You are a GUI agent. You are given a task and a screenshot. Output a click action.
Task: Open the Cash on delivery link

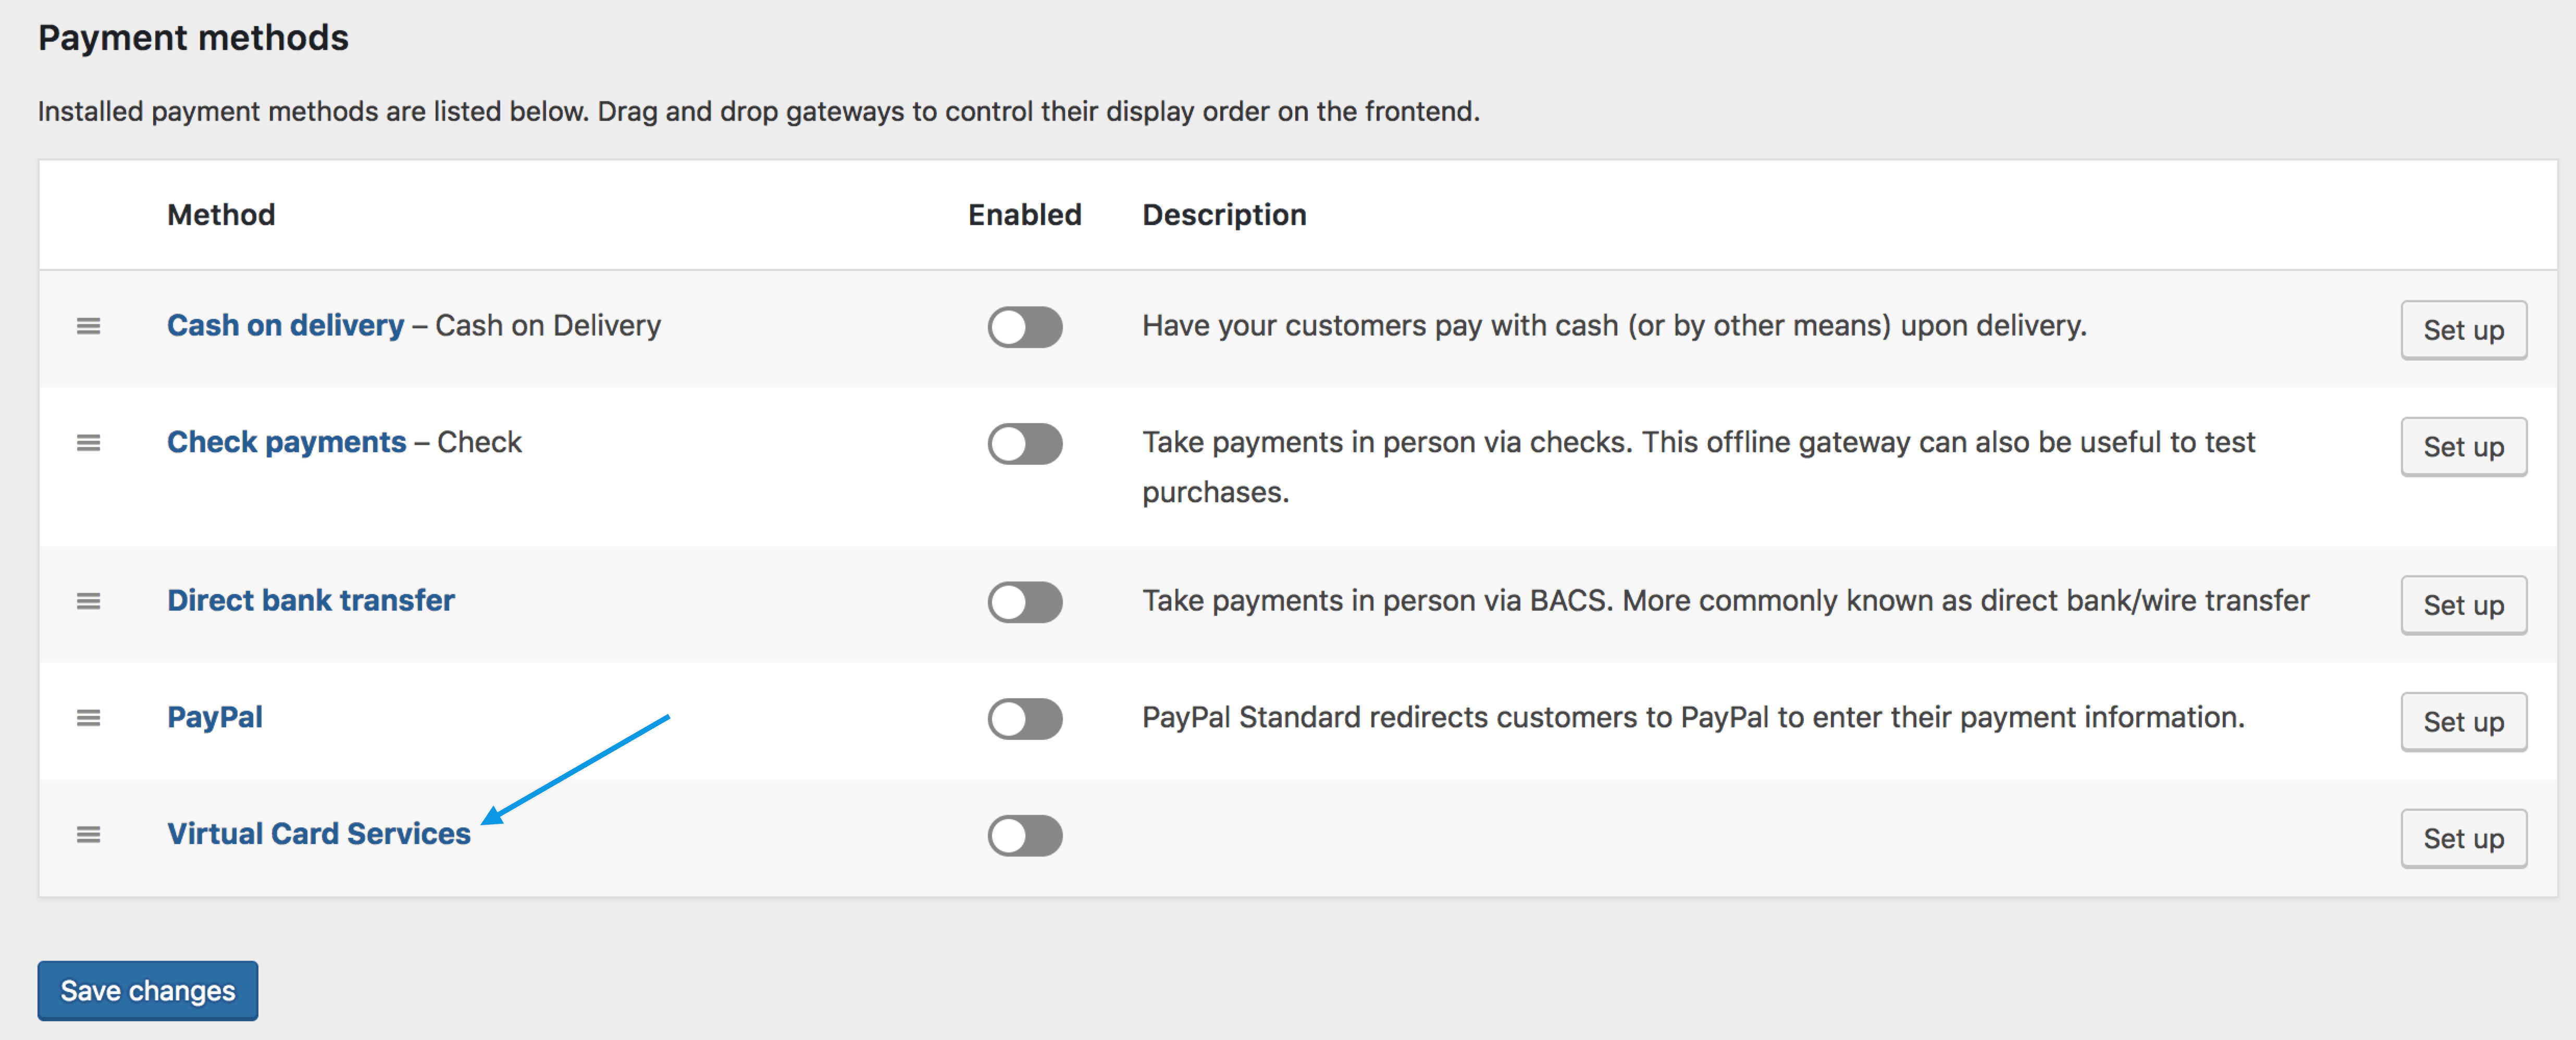point(285,325)
